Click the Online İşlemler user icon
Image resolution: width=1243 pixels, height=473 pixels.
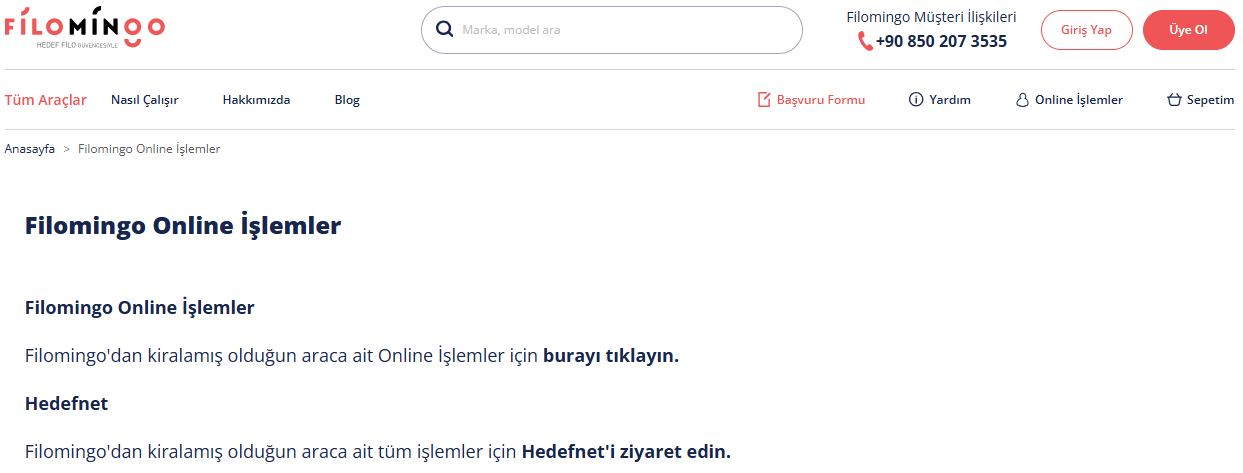pyautogui.click(x=1022, y=100)
